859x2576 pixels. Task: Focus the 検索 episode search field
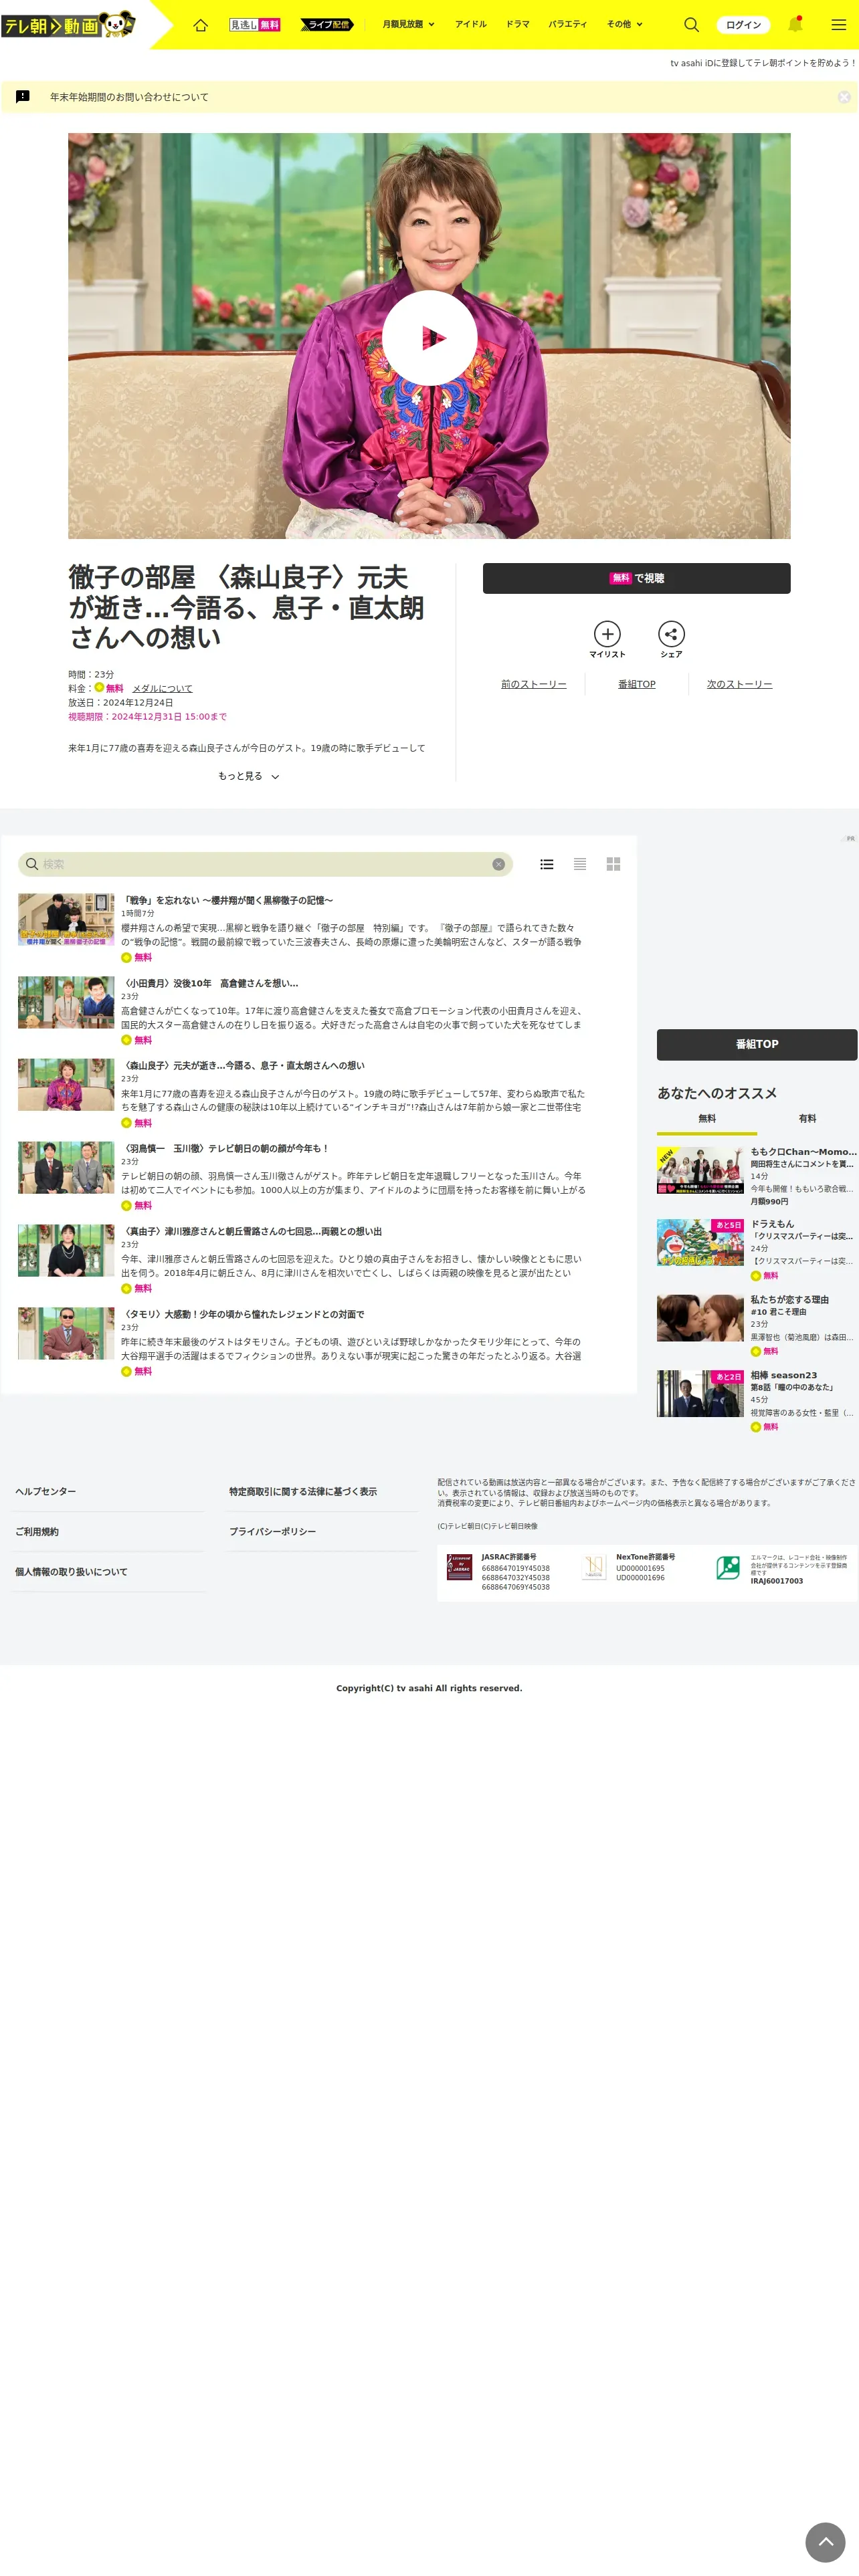pos(265,864)
